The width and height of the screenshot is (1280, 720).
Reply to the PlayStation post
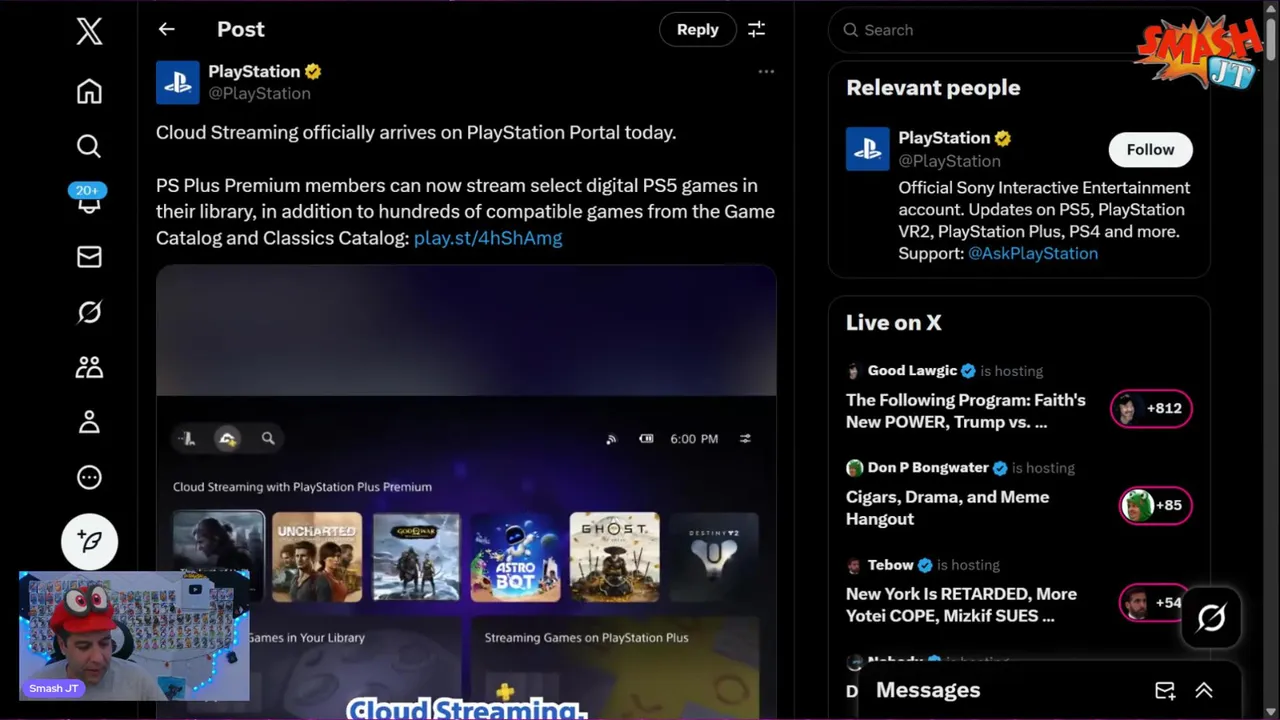coord(697,30)
